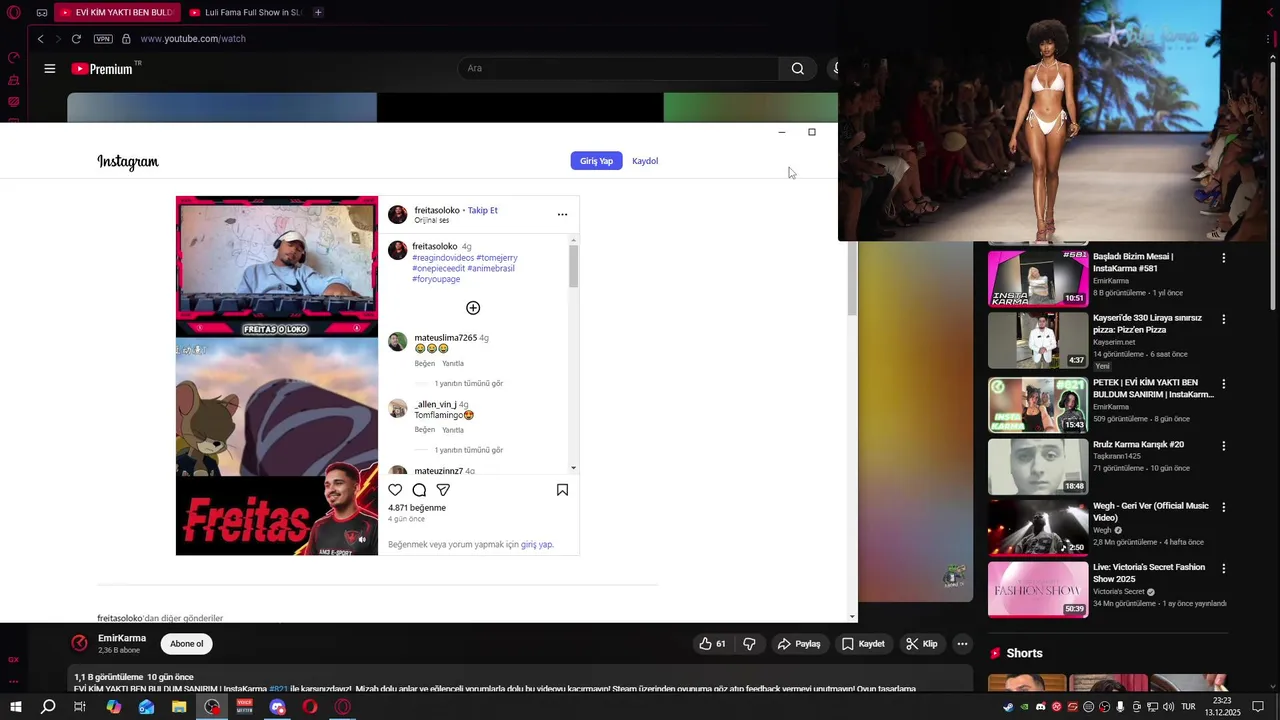Like the Instagram post heart icon
This screenshot has width=1280, height=720.
(395, 490)
